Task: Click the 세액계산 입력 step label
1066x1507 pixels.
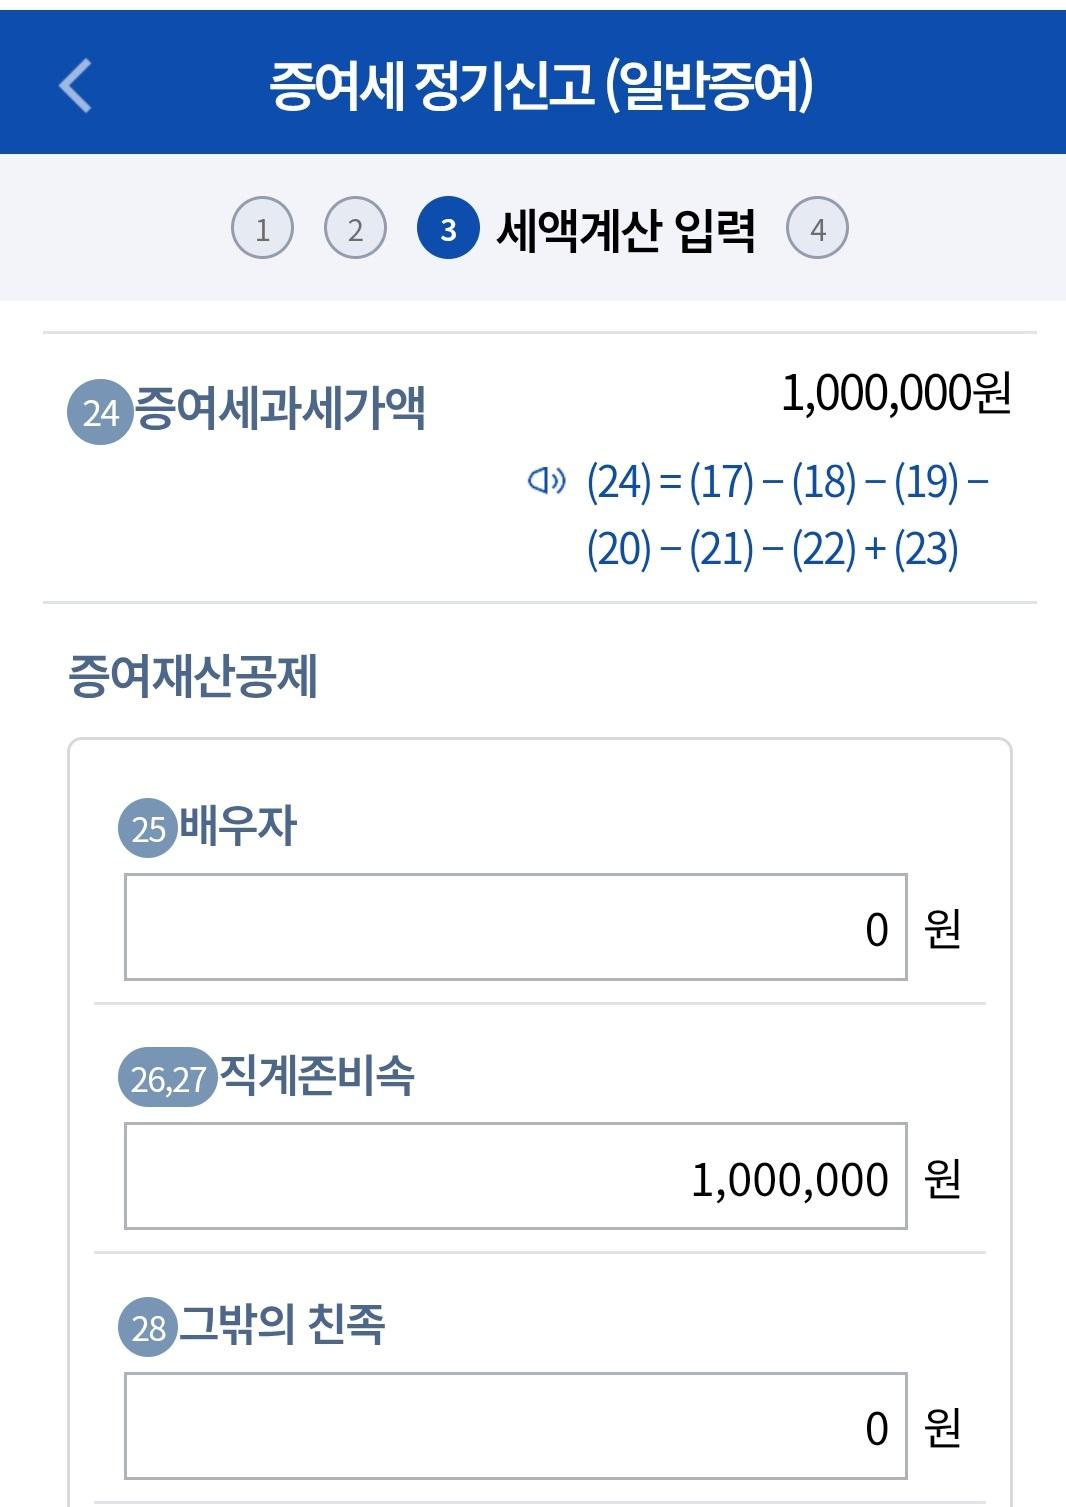Action: click(x=625, y=231)
